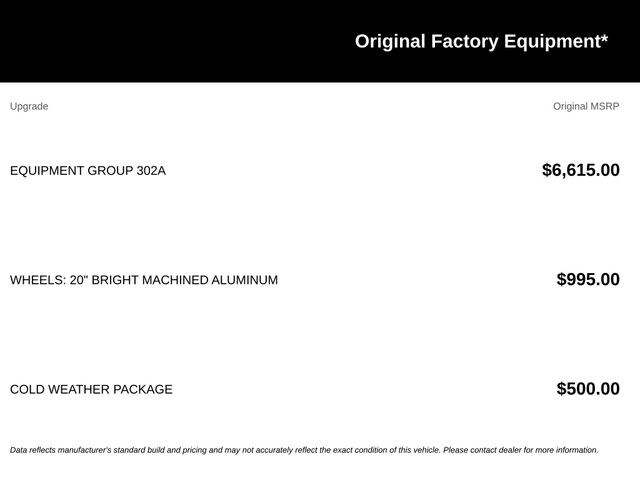The image size is (640, 480).
Task: Select the Original MSRP column header
Action: coord(586,107)
